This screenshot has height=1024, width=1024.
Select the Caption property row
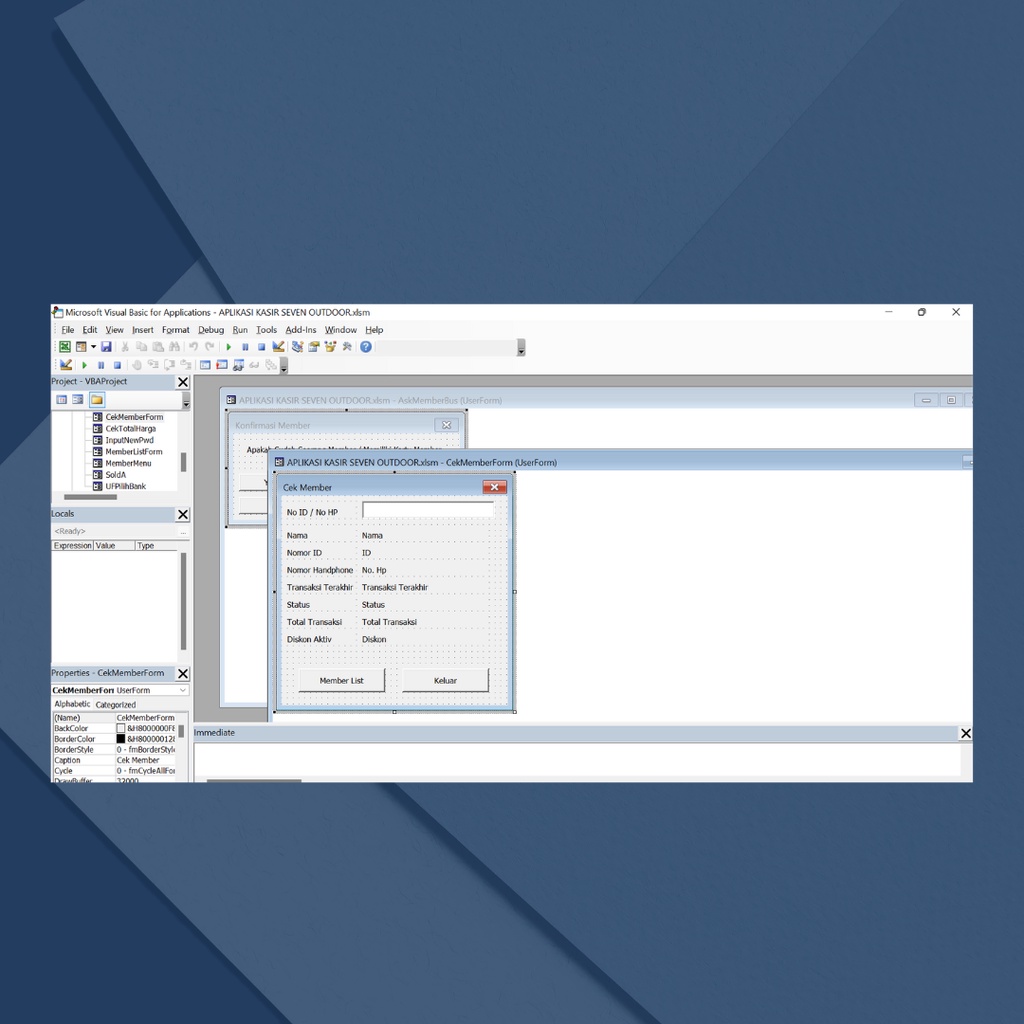point(114,760)
